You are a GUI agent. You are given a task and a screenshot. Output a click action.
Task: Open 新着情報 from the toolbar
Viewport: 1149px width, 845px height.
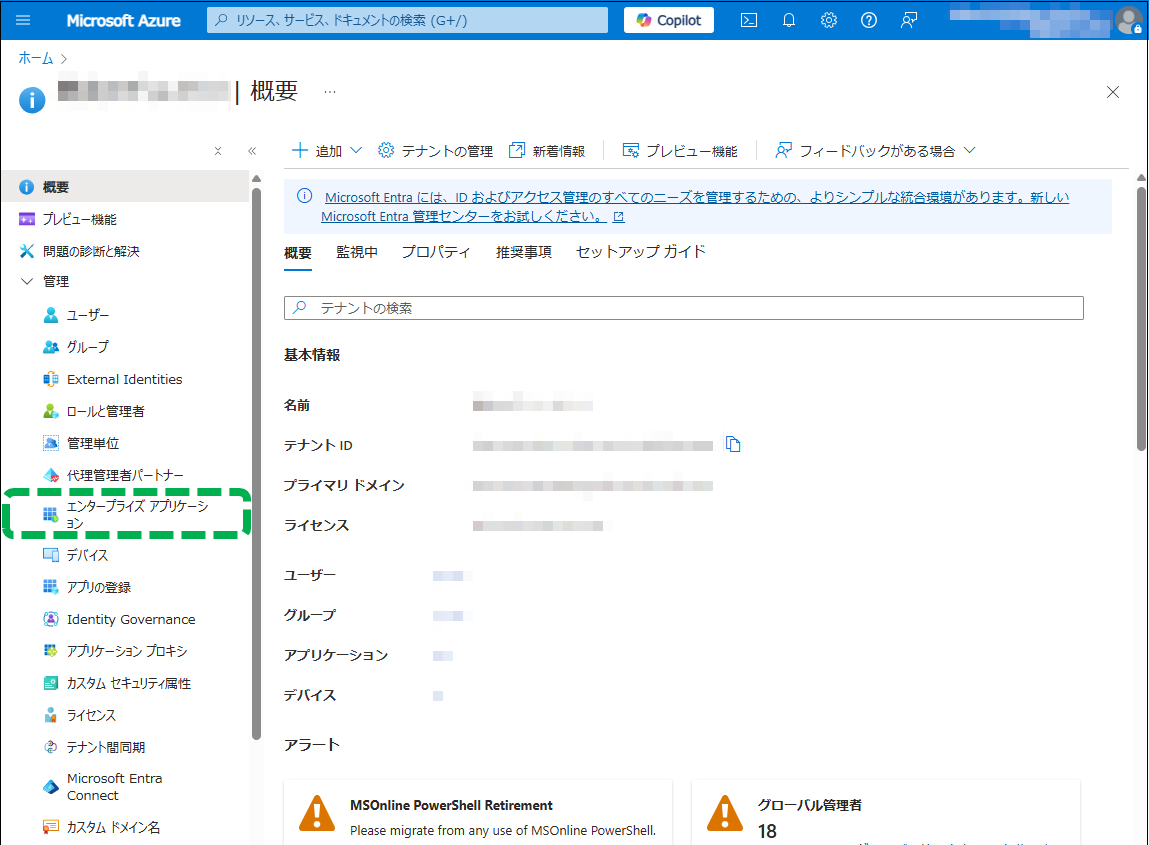547,151
